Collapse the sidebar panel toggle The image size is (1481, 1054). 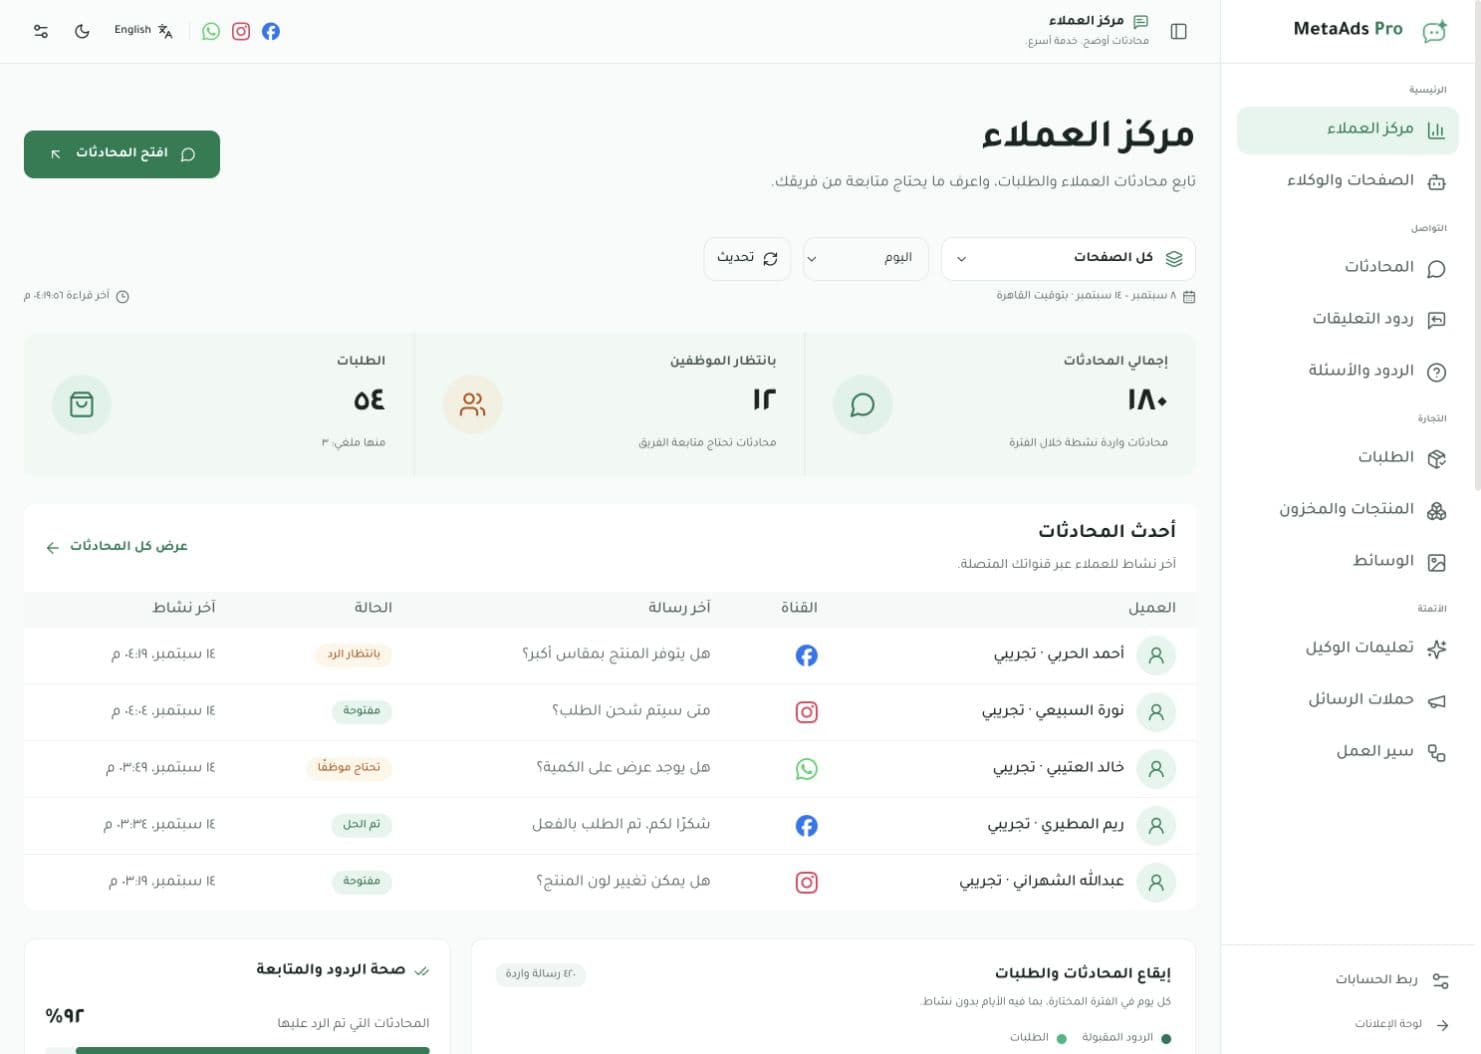coord(1179,31)
